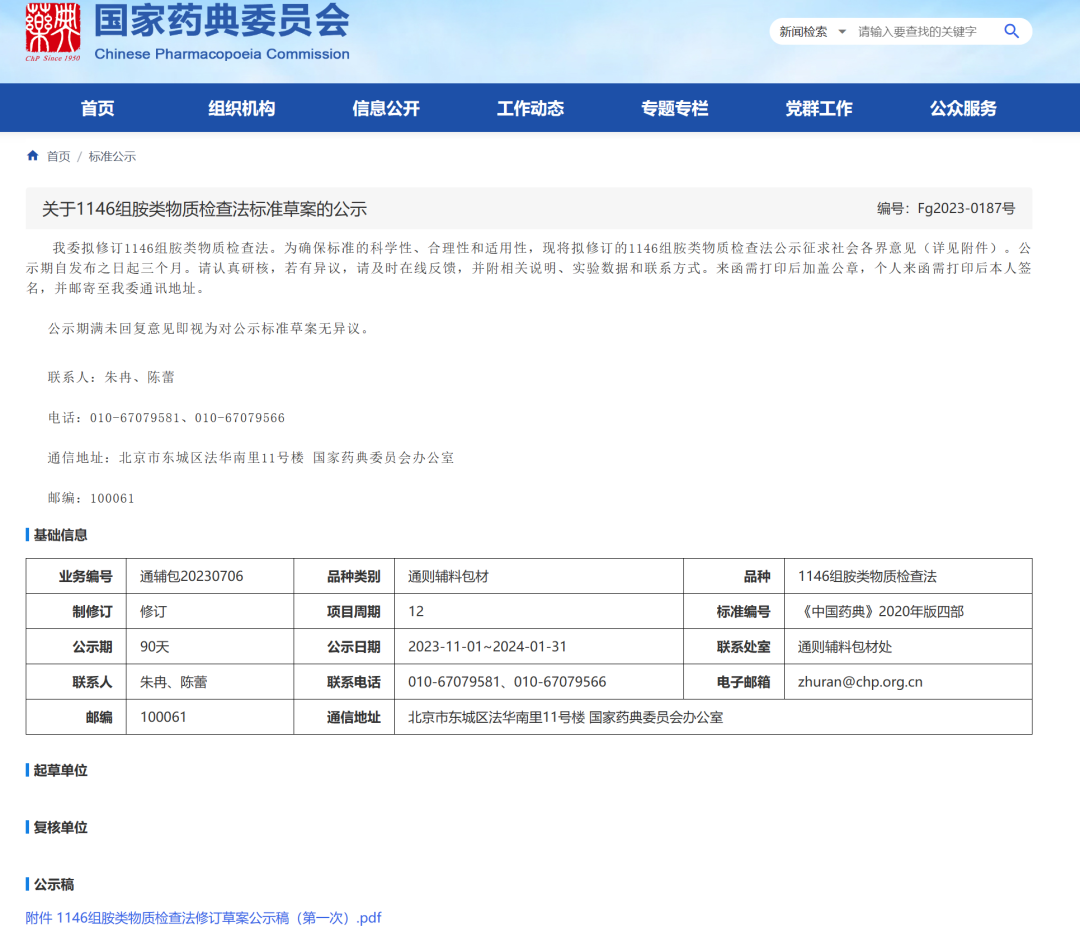The height and width of the screenshot is (941, 1080).
Task: Click the phone line 电话: 010-67079581
Action: click(166, 417)
